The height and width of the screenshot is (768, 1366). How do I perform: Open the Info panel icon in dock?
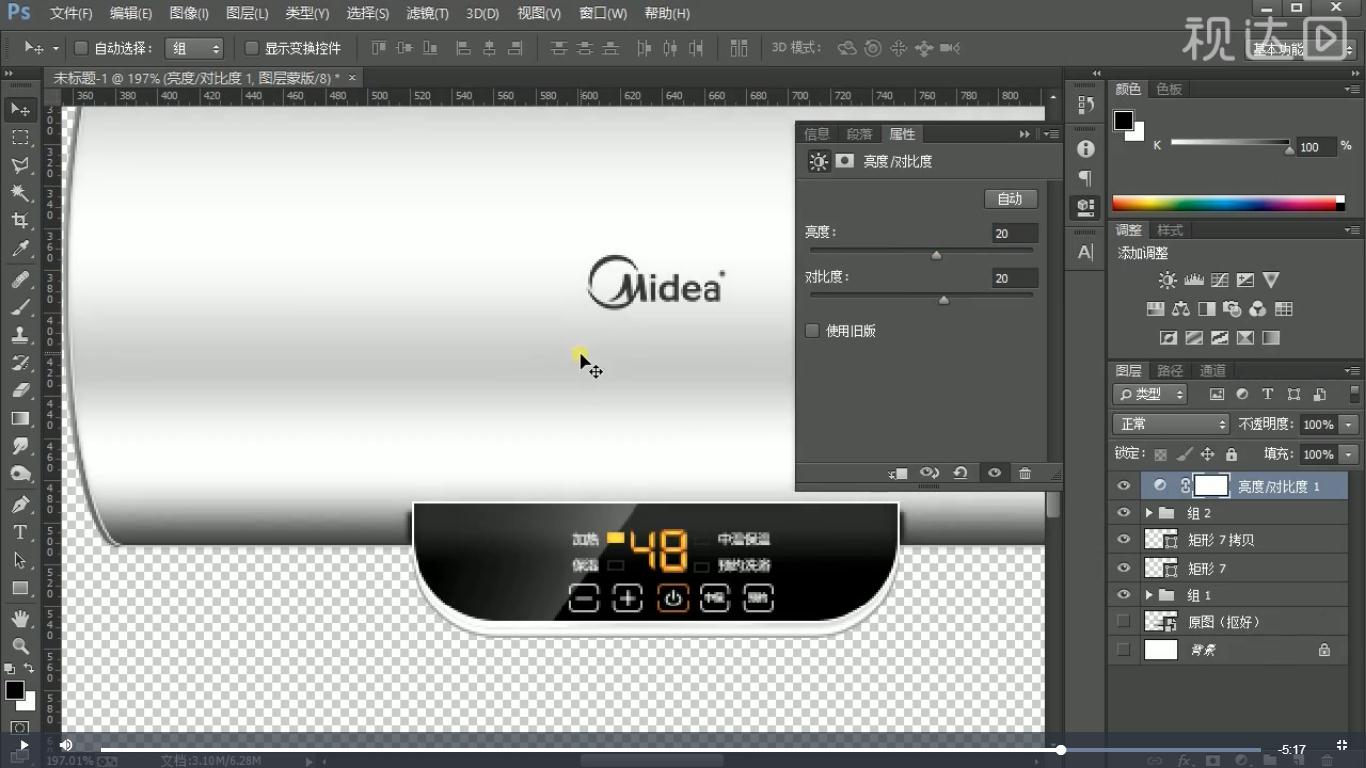coord(1085,149)
